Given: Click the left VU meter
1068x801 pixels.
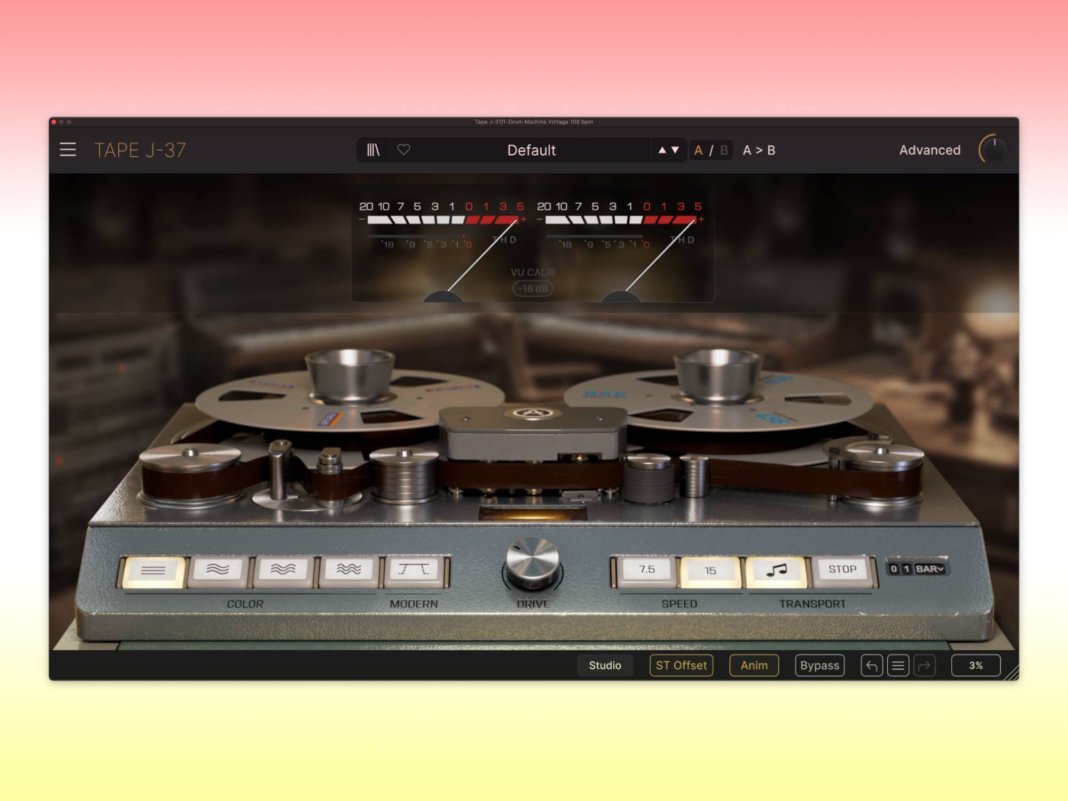Looking at the screenshot, I should (x=443, y=249).
